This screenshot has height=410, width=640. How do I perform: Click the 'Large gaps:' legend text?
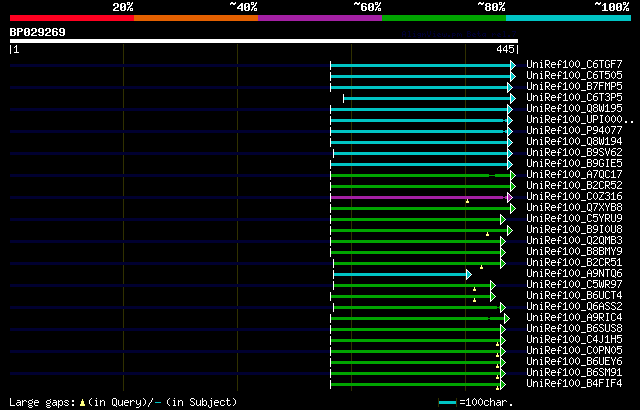point(42,403)
